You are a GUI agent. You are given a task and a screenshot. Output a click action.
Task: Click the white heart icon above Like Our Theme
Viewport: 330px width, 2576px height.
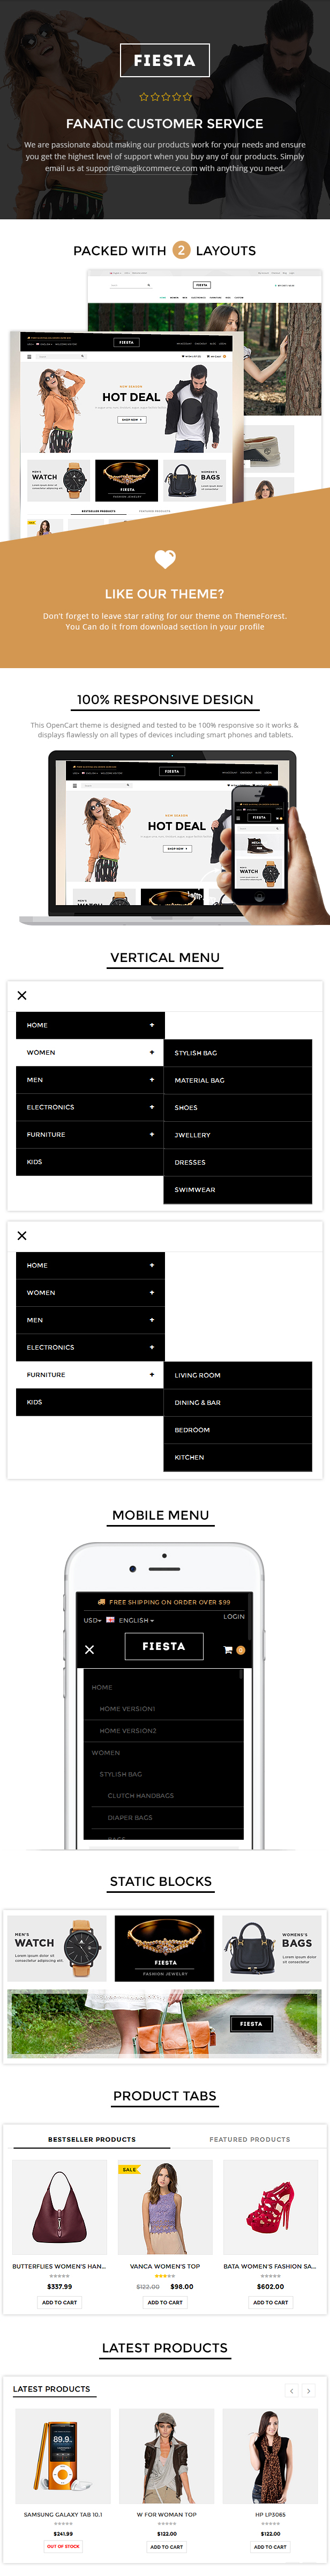[165, 559]
